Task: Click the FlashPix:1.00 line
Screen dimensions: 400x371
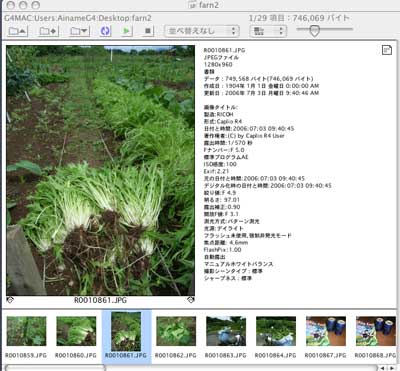Action: pos(222,250)
